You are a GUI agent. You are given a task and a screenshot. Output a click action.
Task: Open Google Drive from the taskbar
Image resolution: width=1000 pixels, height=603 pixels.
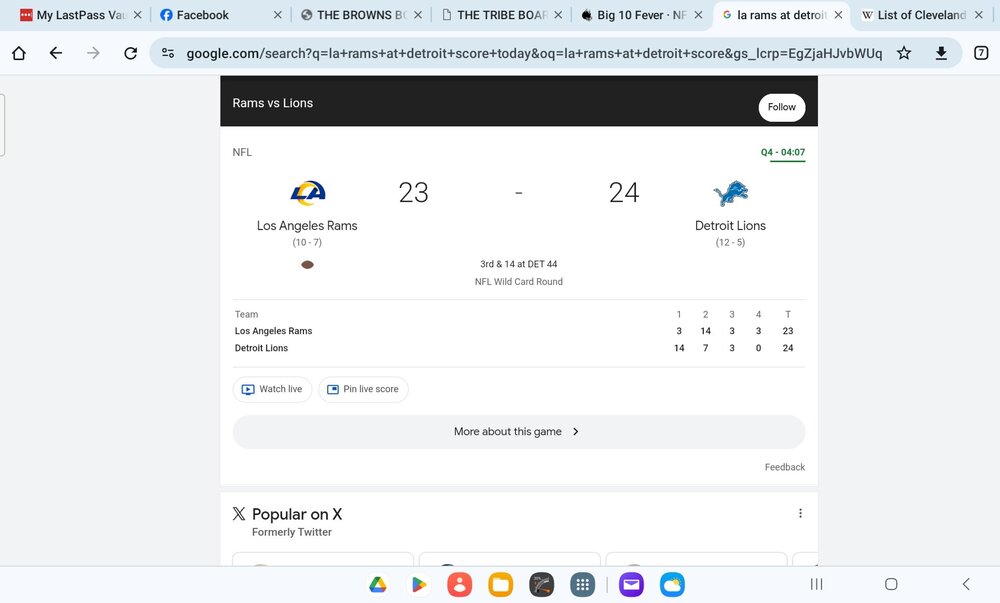378,584
